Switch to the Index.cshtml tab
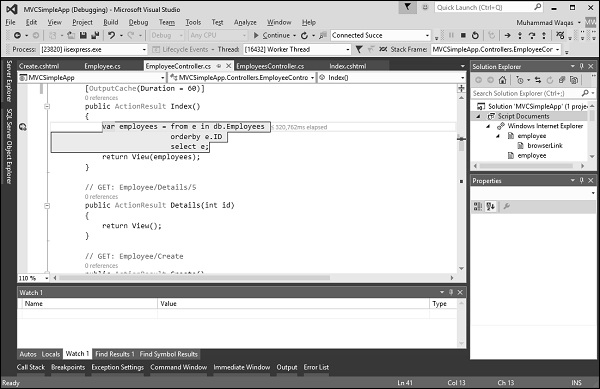The width and height of the screenshot is (600, 389). (x=347, y=66)
